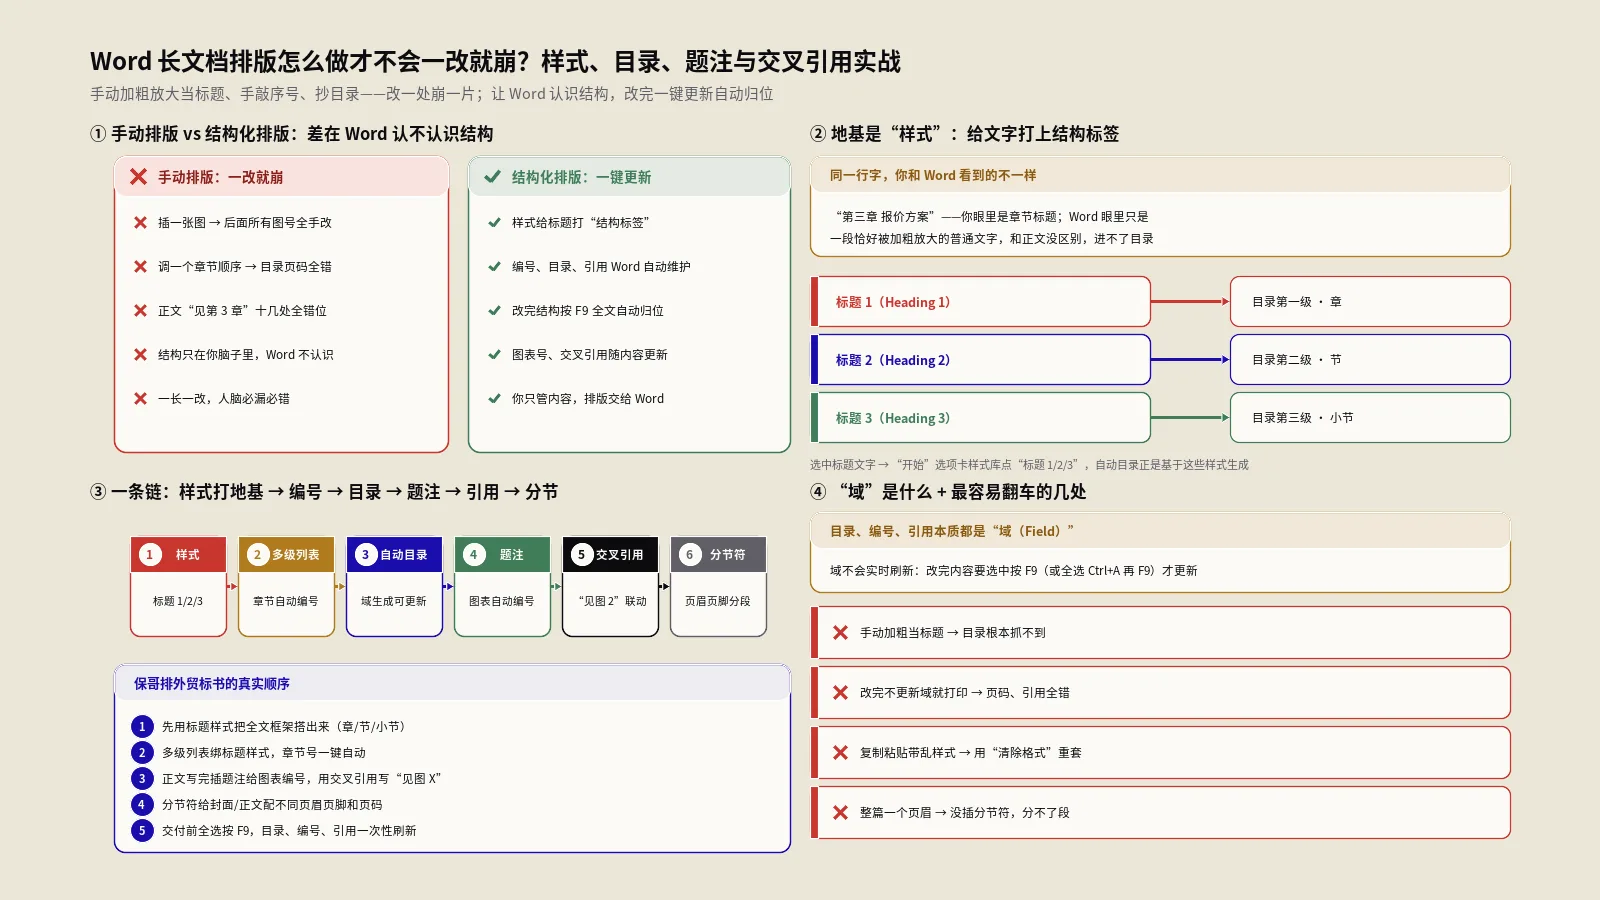Click the number 1 badge on 样式 card
The height and width of the screenshot is (900, 1600).
click(150, 555)
